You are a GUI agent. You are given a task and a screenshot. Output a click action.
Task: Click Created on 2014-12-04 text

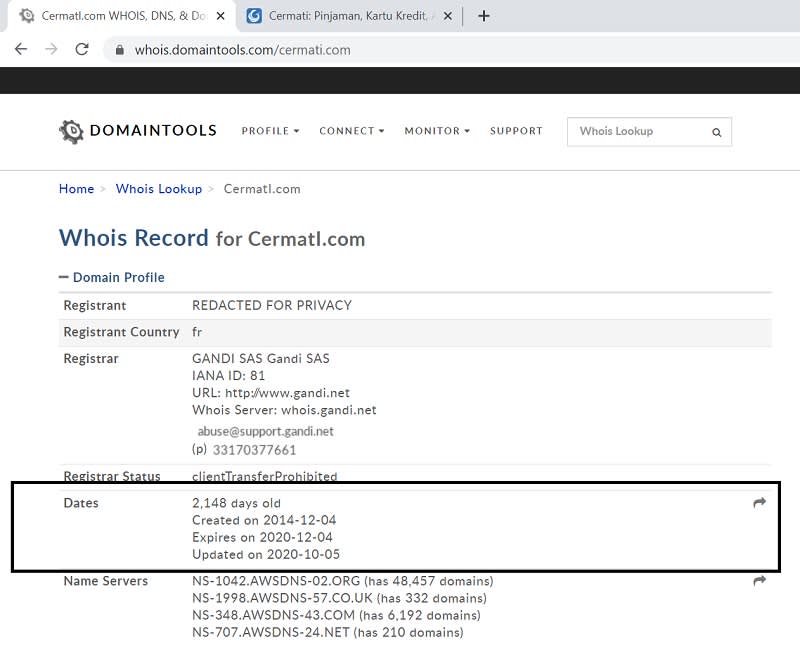click(264, 520)
